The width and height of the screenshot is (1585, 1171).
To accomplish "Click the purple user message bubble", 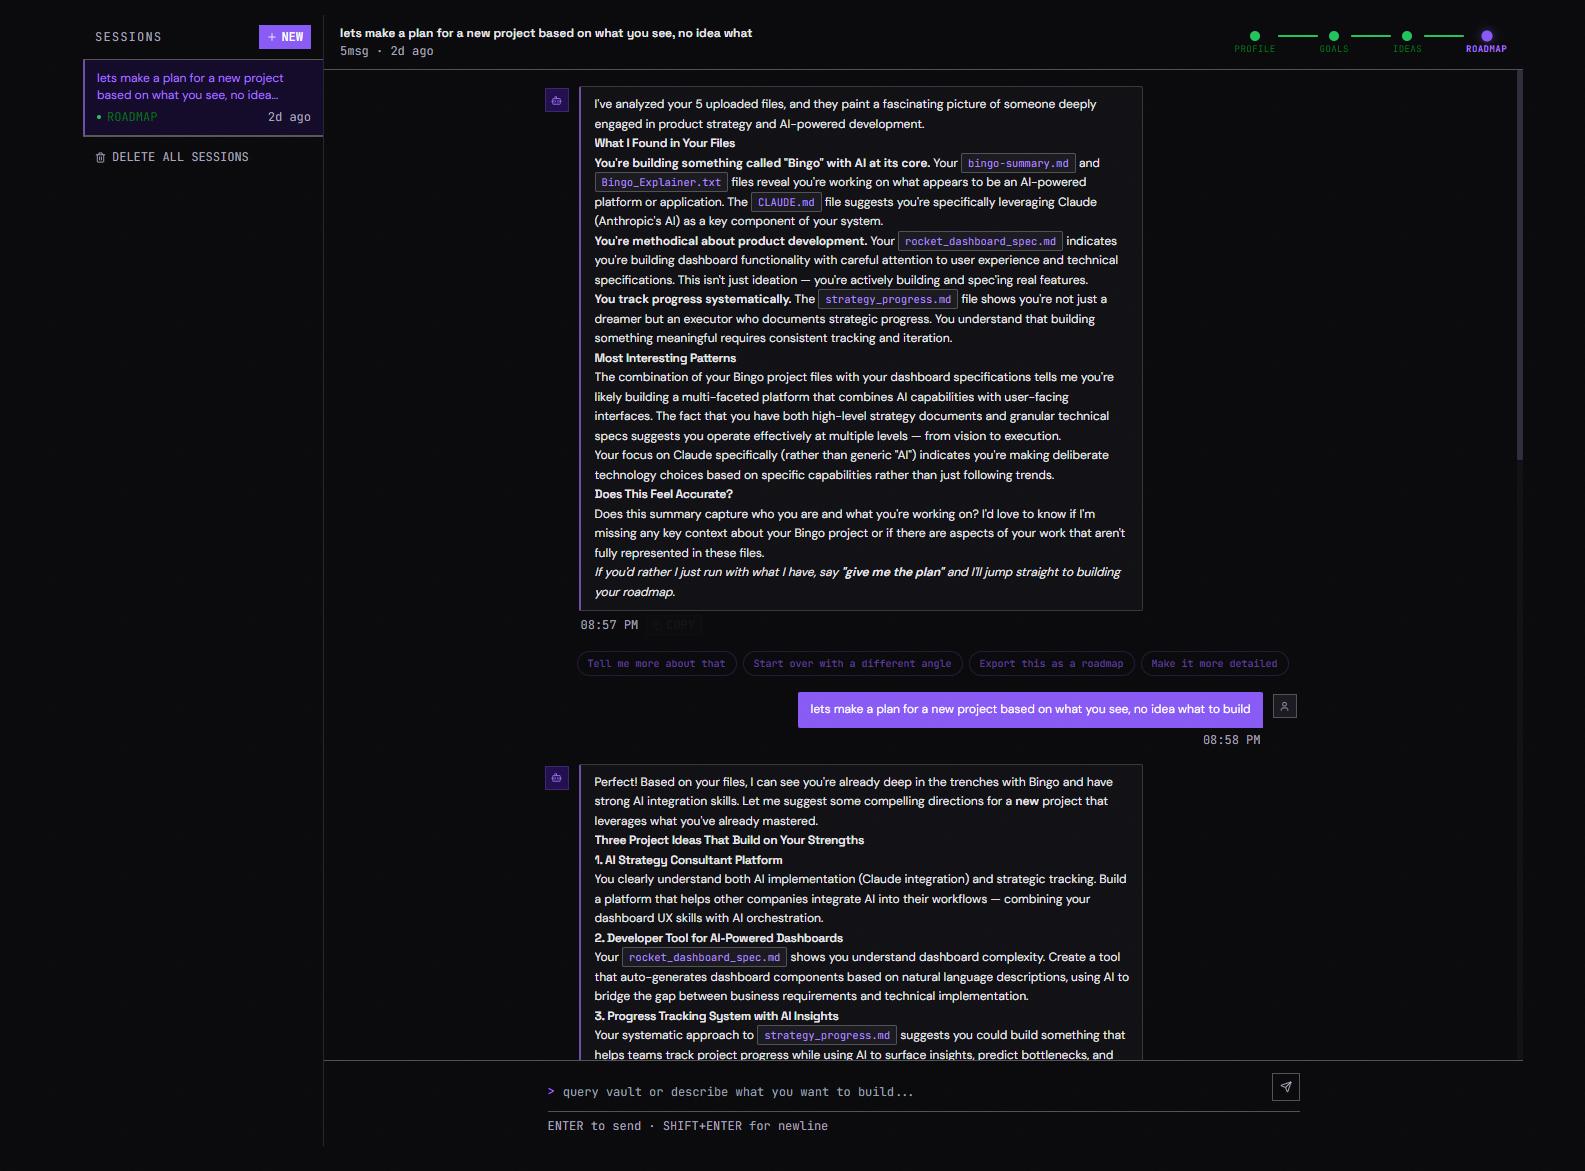I will (1030, 709).
